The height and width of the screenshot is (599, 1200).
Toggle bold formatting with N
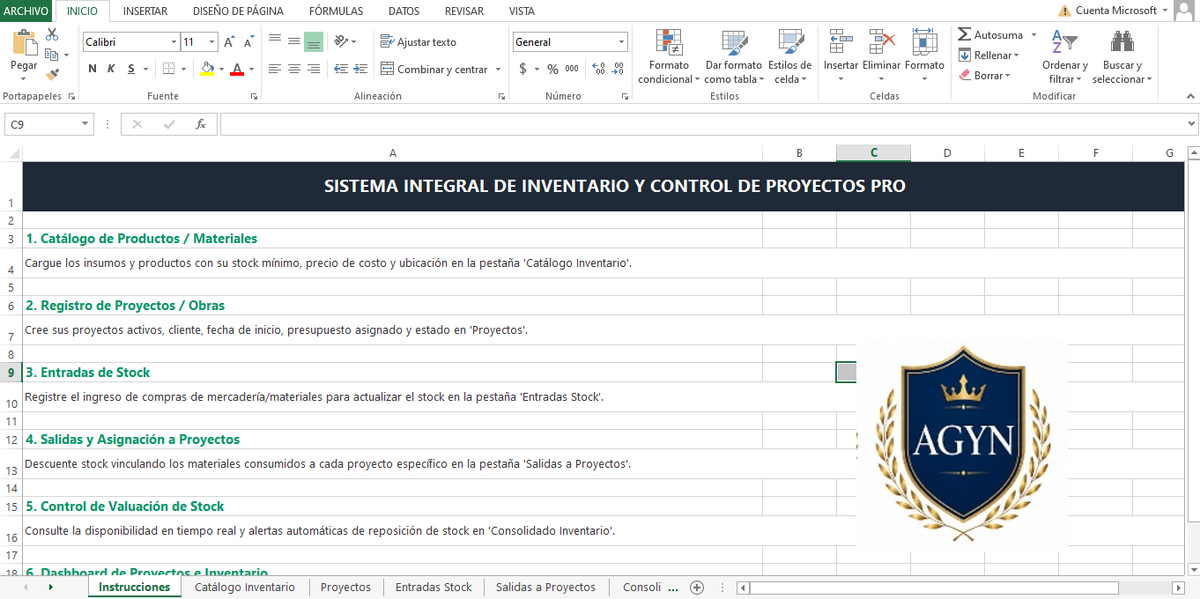pyautogui.click(x=93, y=69)
